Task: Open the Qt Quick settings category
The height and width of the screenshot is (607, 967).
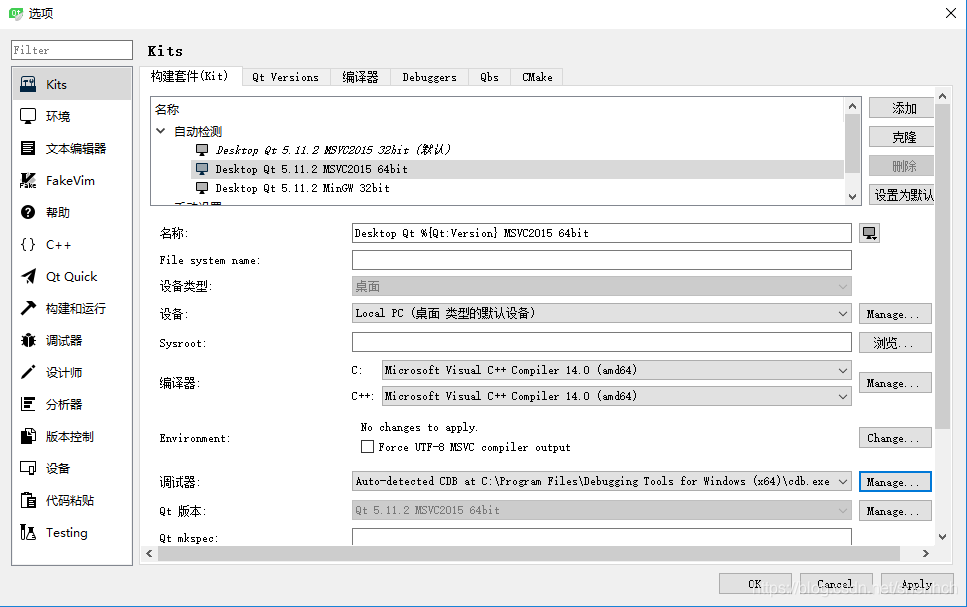Action: click(72, 276)
